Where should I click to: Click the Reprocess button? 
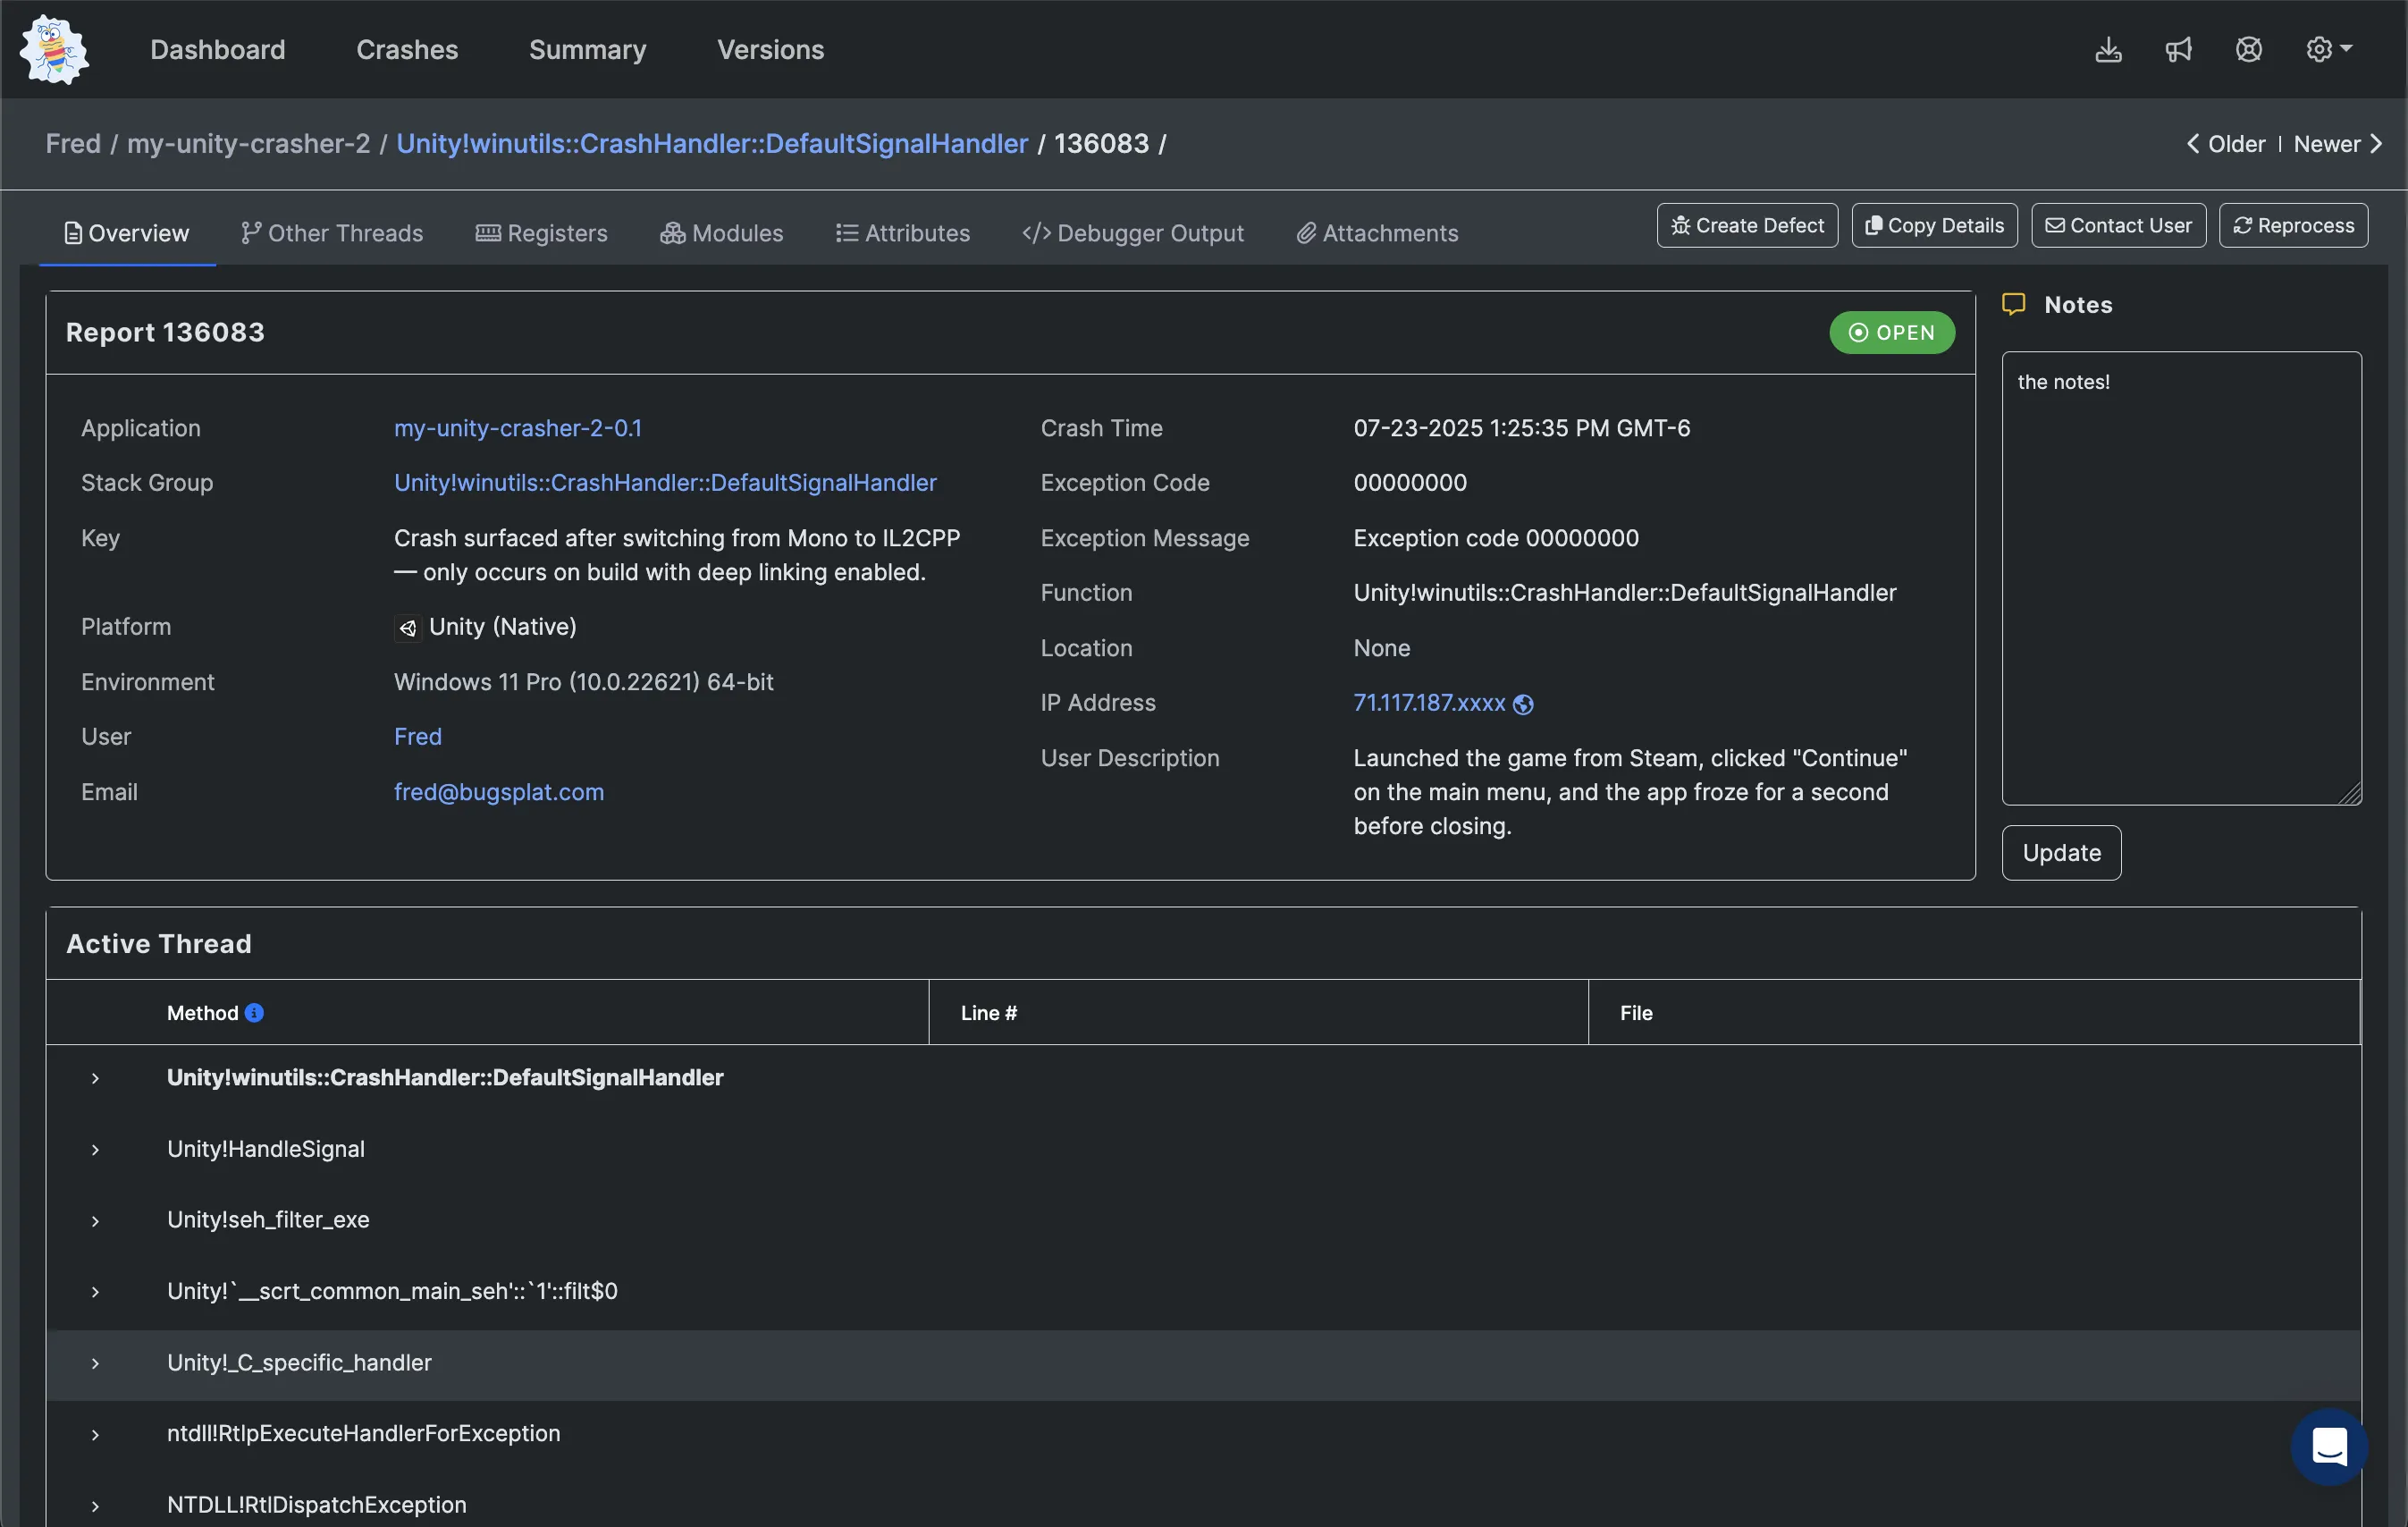(x=2293, y=225)
